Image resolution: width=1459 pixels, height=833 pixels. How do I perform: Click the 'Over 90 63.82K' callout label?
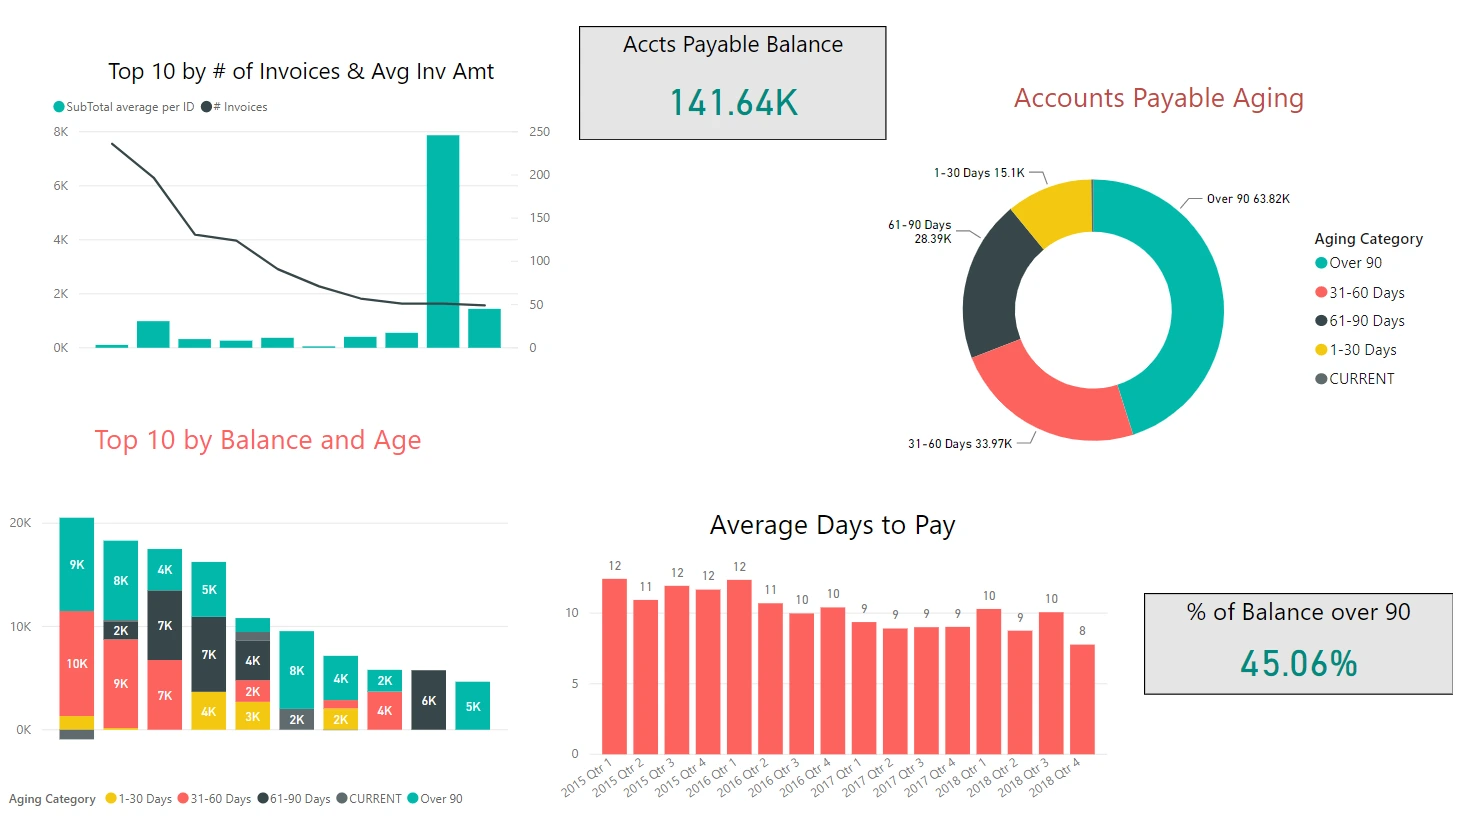click(x=1247, y=198)
